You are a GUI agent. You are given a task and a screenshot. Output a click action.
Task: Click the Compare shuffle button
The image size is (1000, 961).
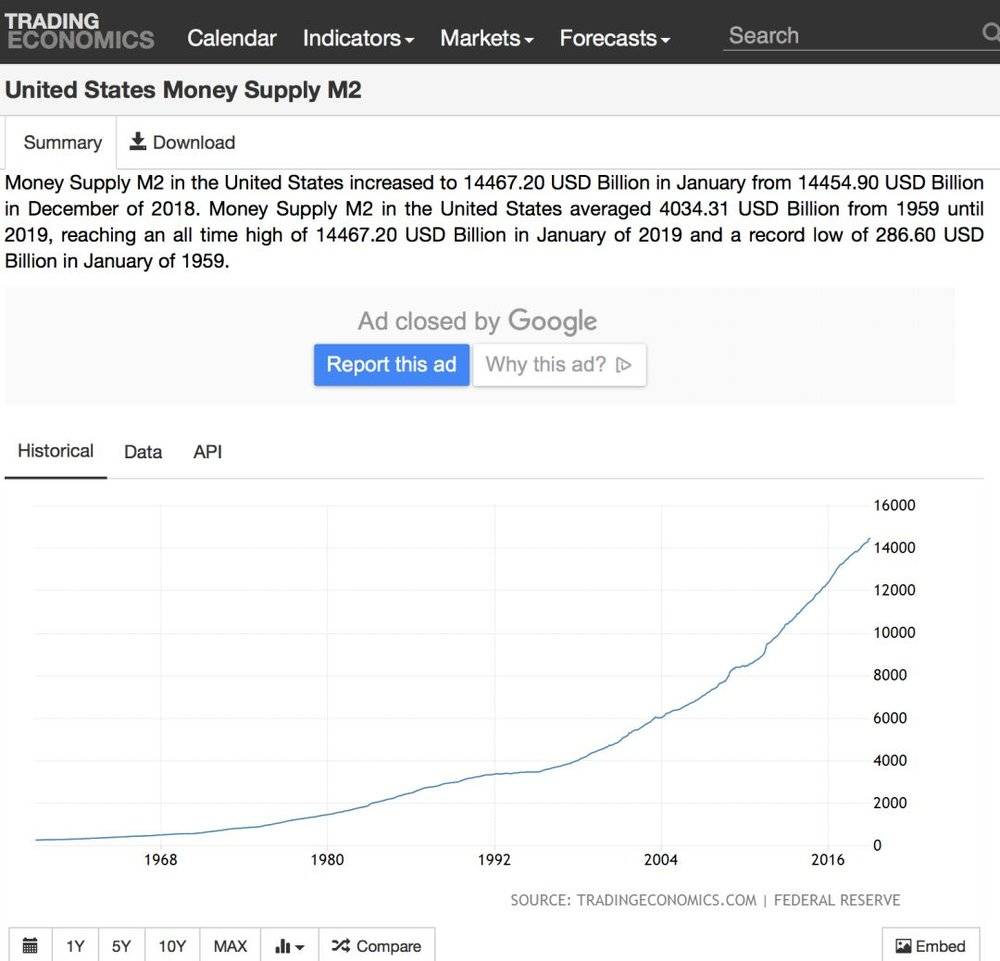click(376, 946)
